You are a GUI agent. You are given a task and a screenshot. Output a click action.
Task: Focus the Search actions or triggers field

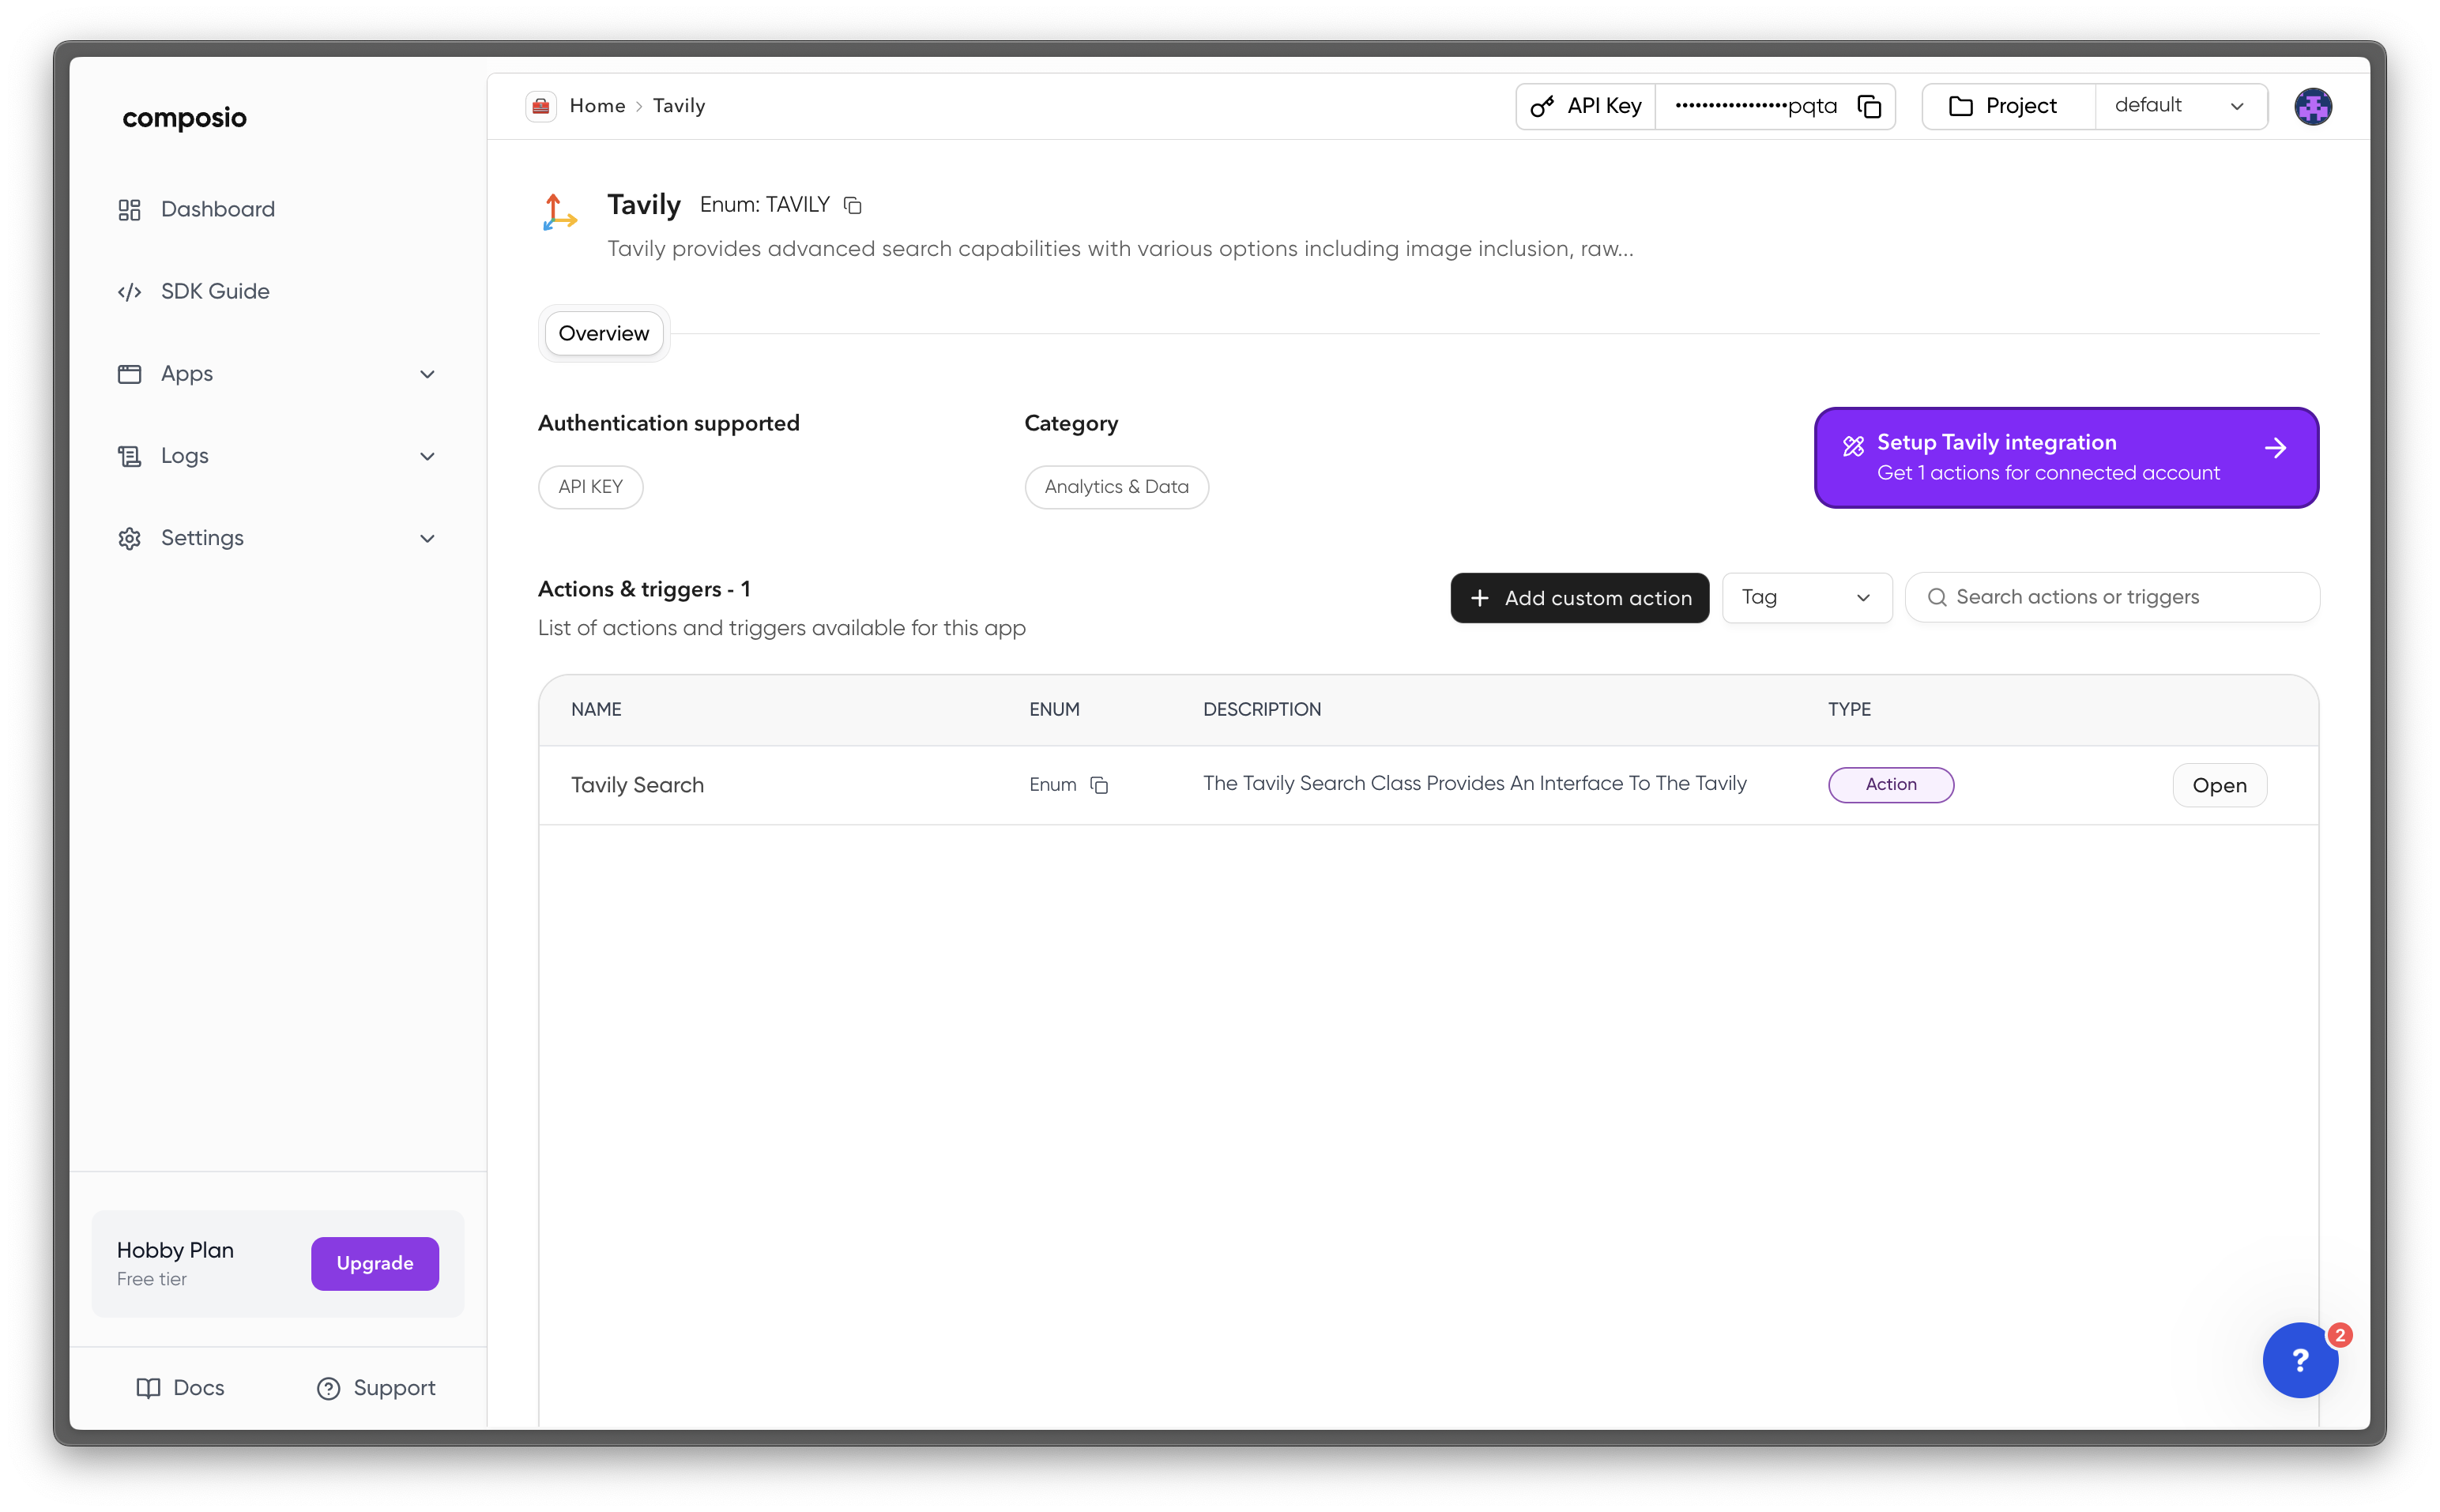coord(2112,597)
